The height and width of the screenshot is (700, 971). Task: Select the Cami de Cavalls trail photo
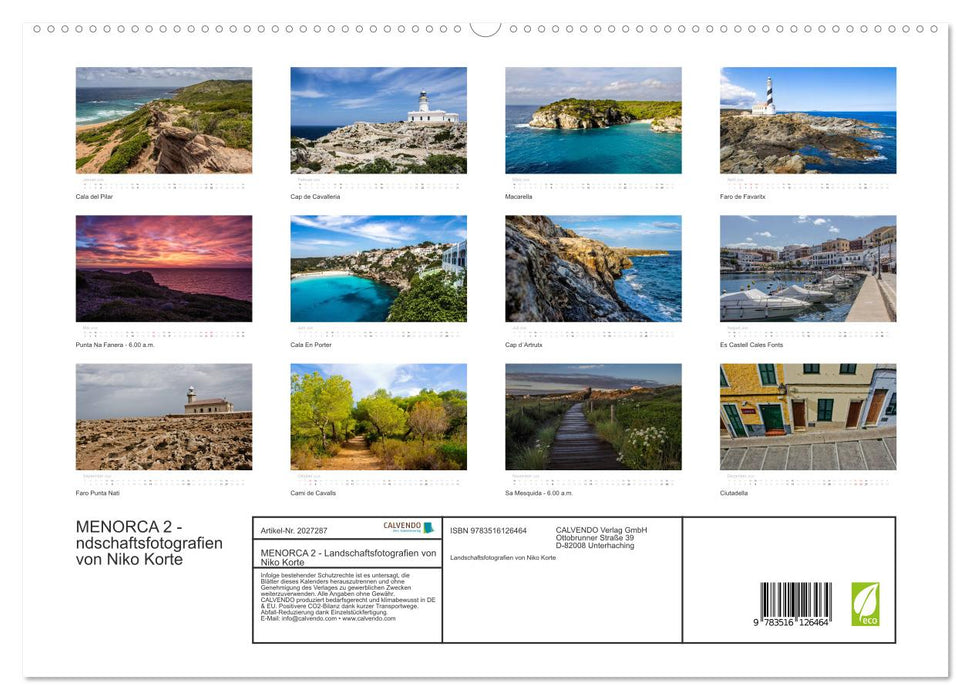pos(377,416)
